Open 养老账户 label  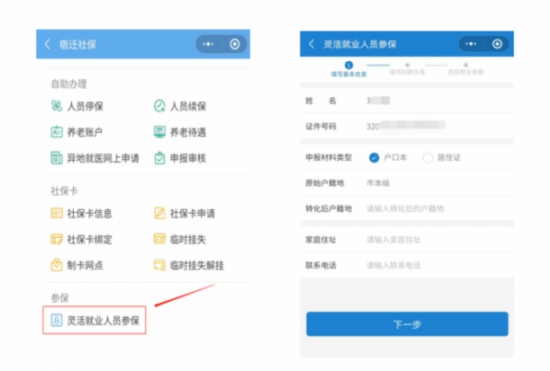(x=85, y=132)
